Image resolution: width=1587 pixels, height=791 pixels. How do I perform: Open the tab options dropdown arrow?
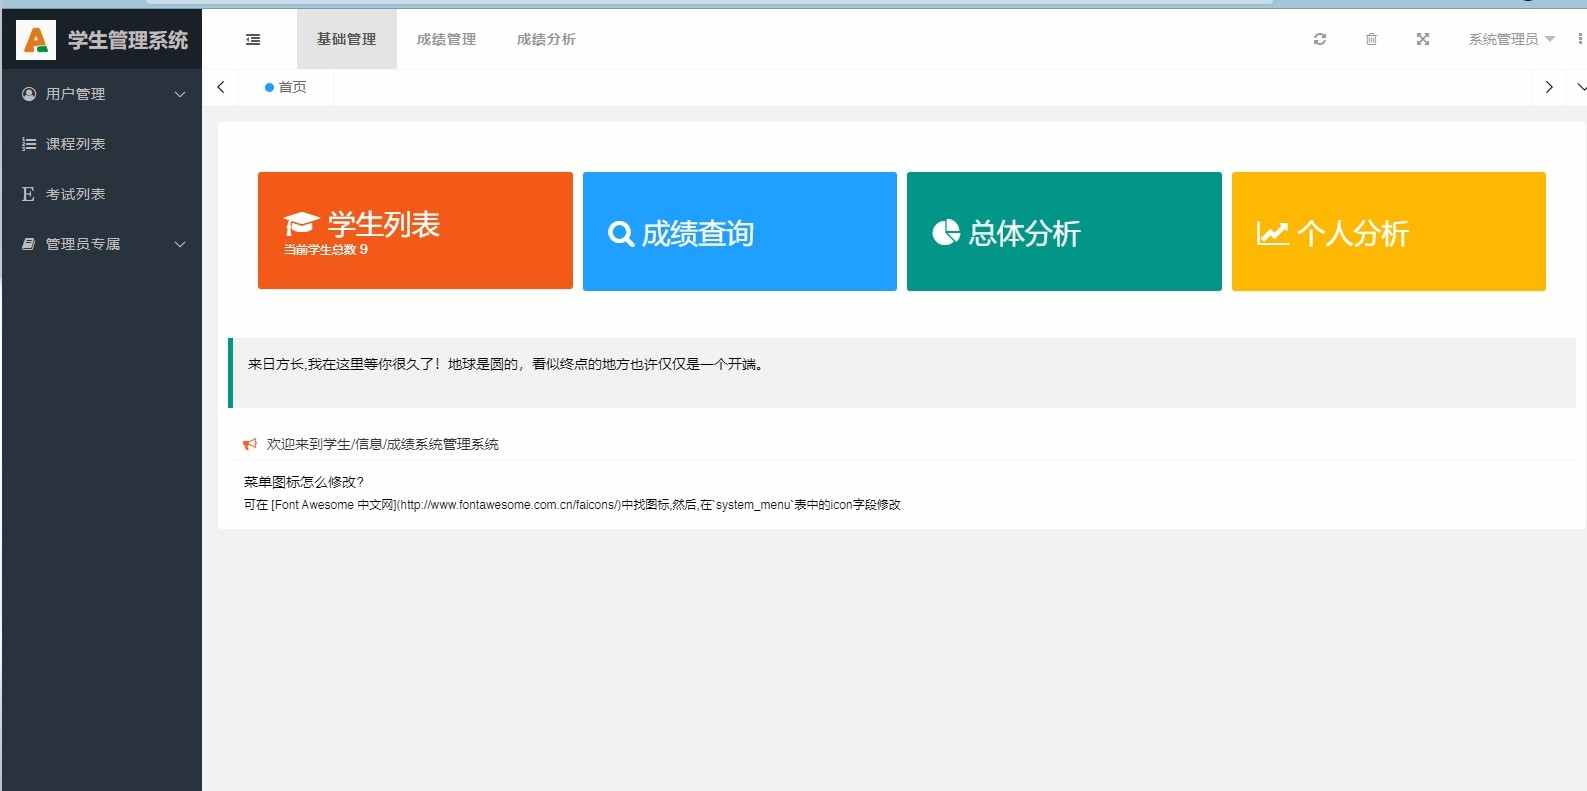coord(1580,87)
